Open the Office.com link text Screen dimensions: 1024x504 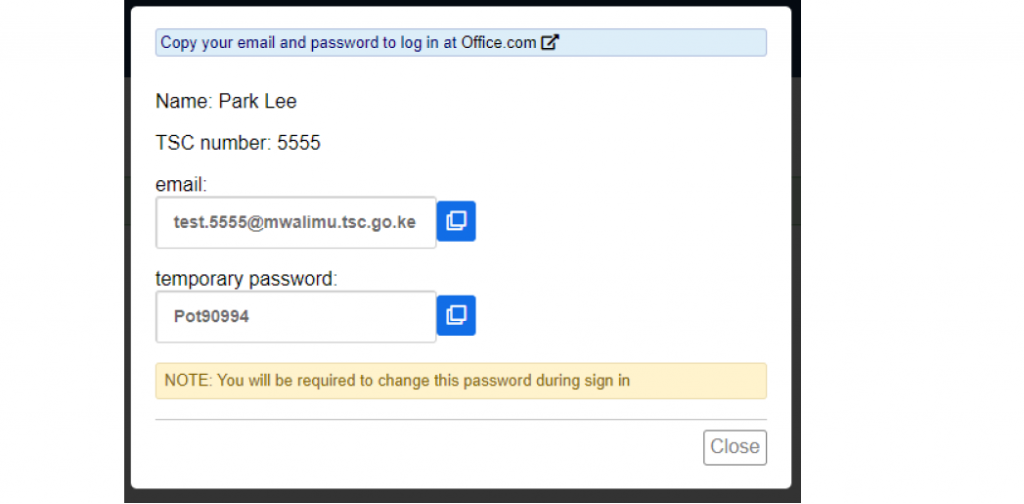499,43
